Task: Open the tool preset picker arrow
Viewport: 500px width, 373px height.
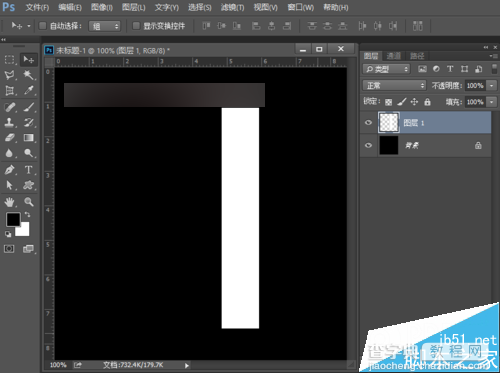Action: point(29,26)
